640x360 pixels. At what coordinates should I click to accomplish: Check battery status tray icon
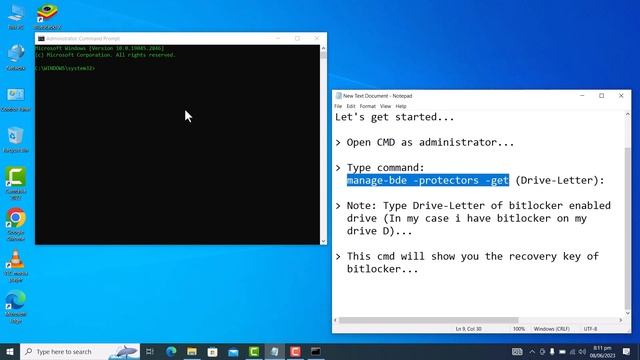coord(562,351)
